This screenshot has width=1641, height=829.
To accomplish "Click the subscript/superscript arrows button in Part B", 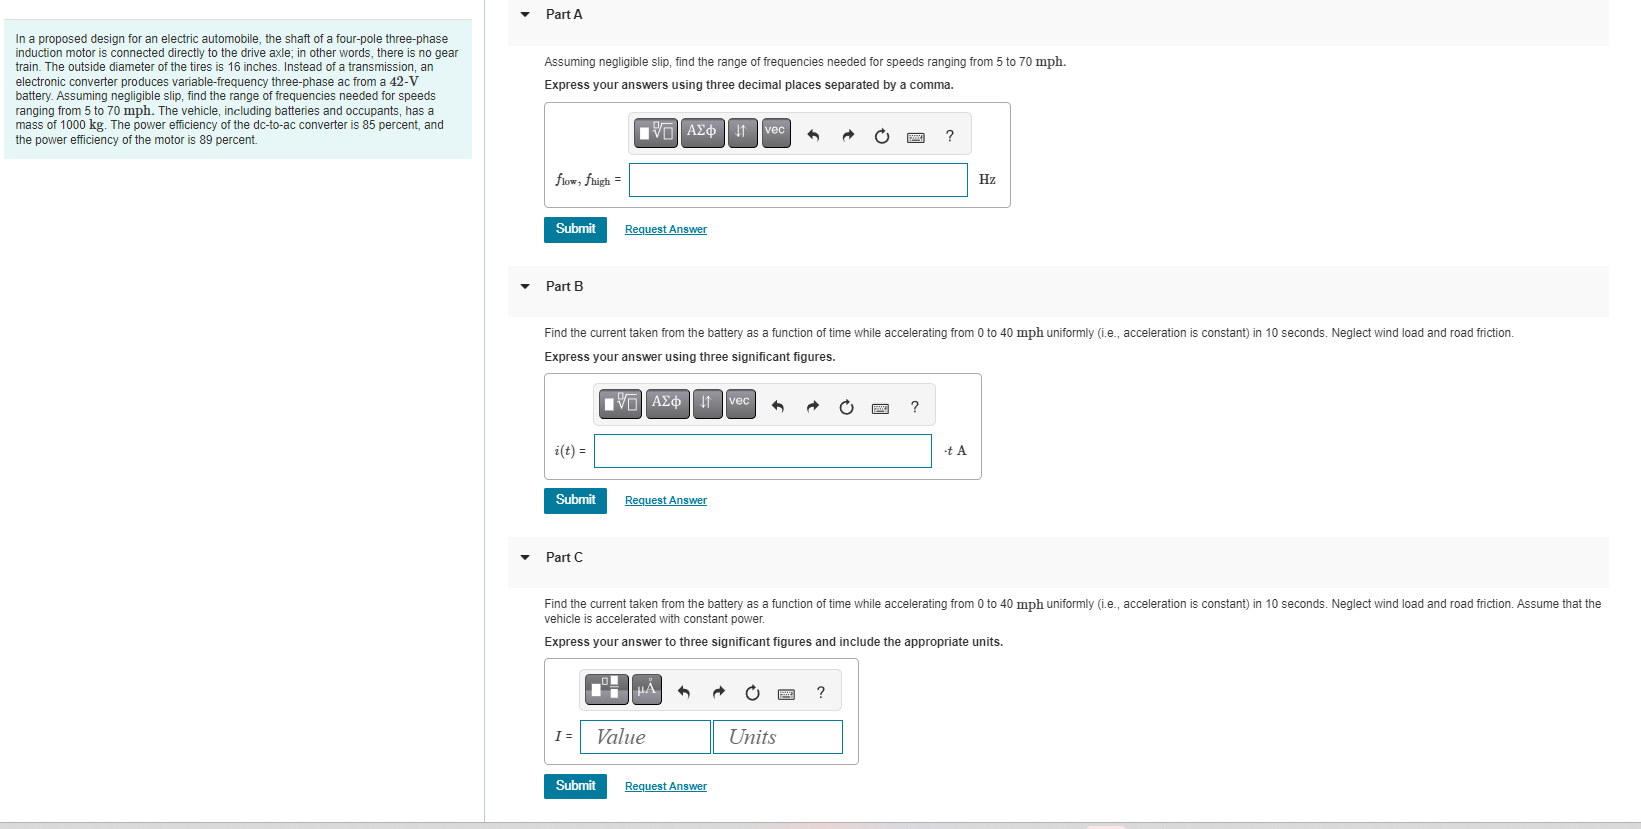I will 707,403.
